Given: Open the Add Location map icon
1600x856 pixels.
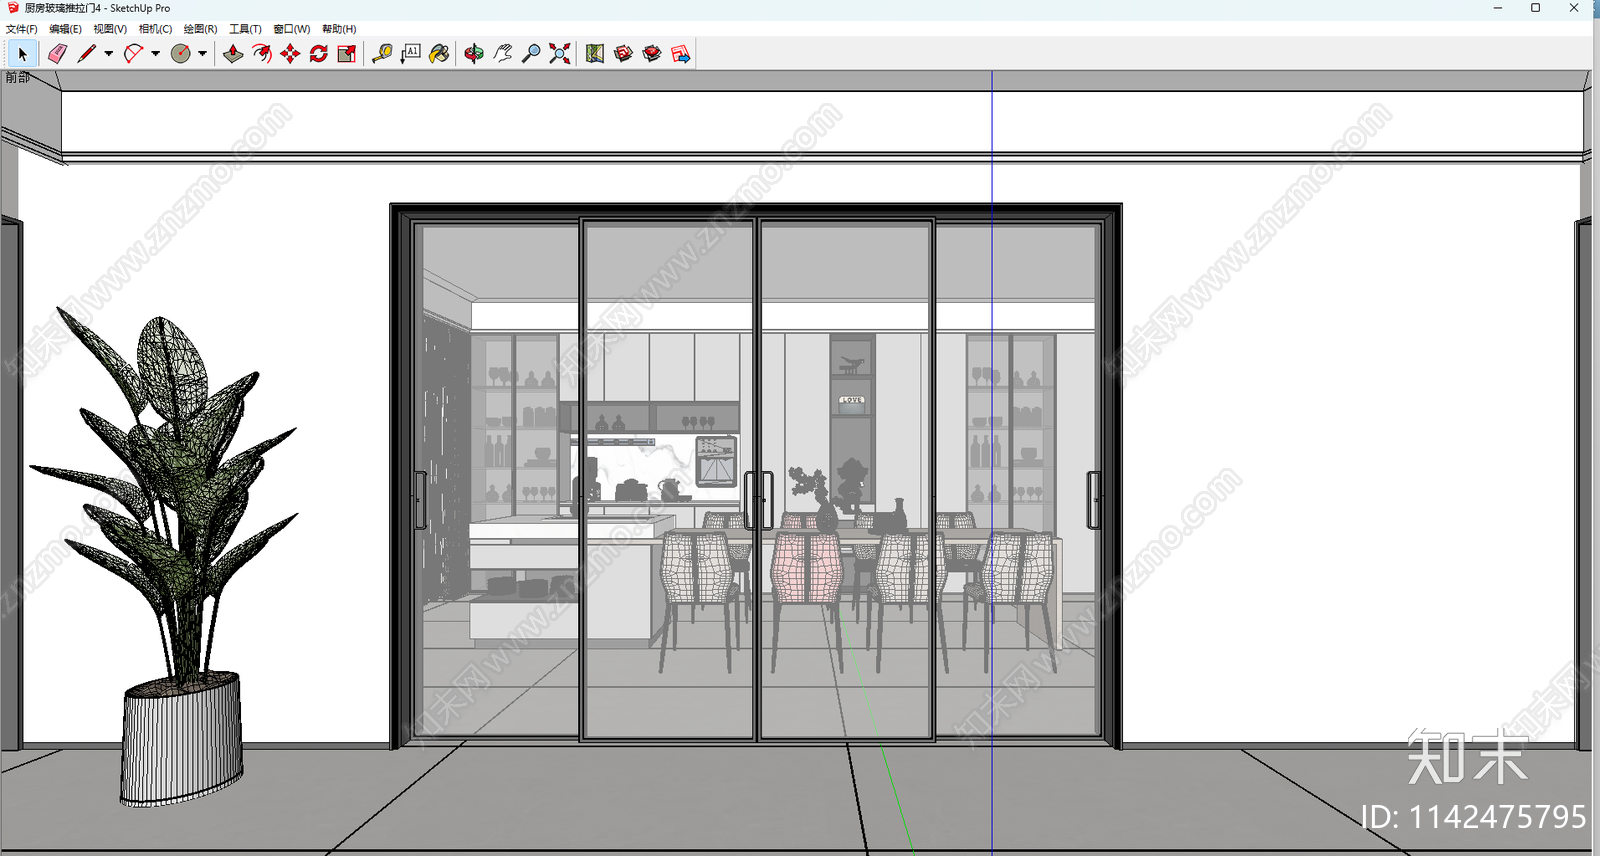Looking at the screenshot, I should coord(595,54).
